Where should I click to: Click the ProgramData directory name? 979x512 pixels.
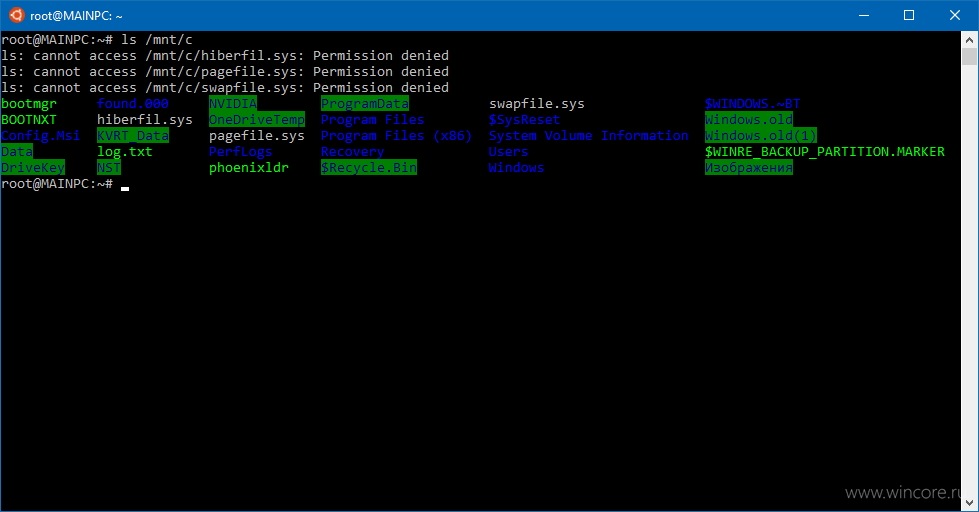click(365, 104)
